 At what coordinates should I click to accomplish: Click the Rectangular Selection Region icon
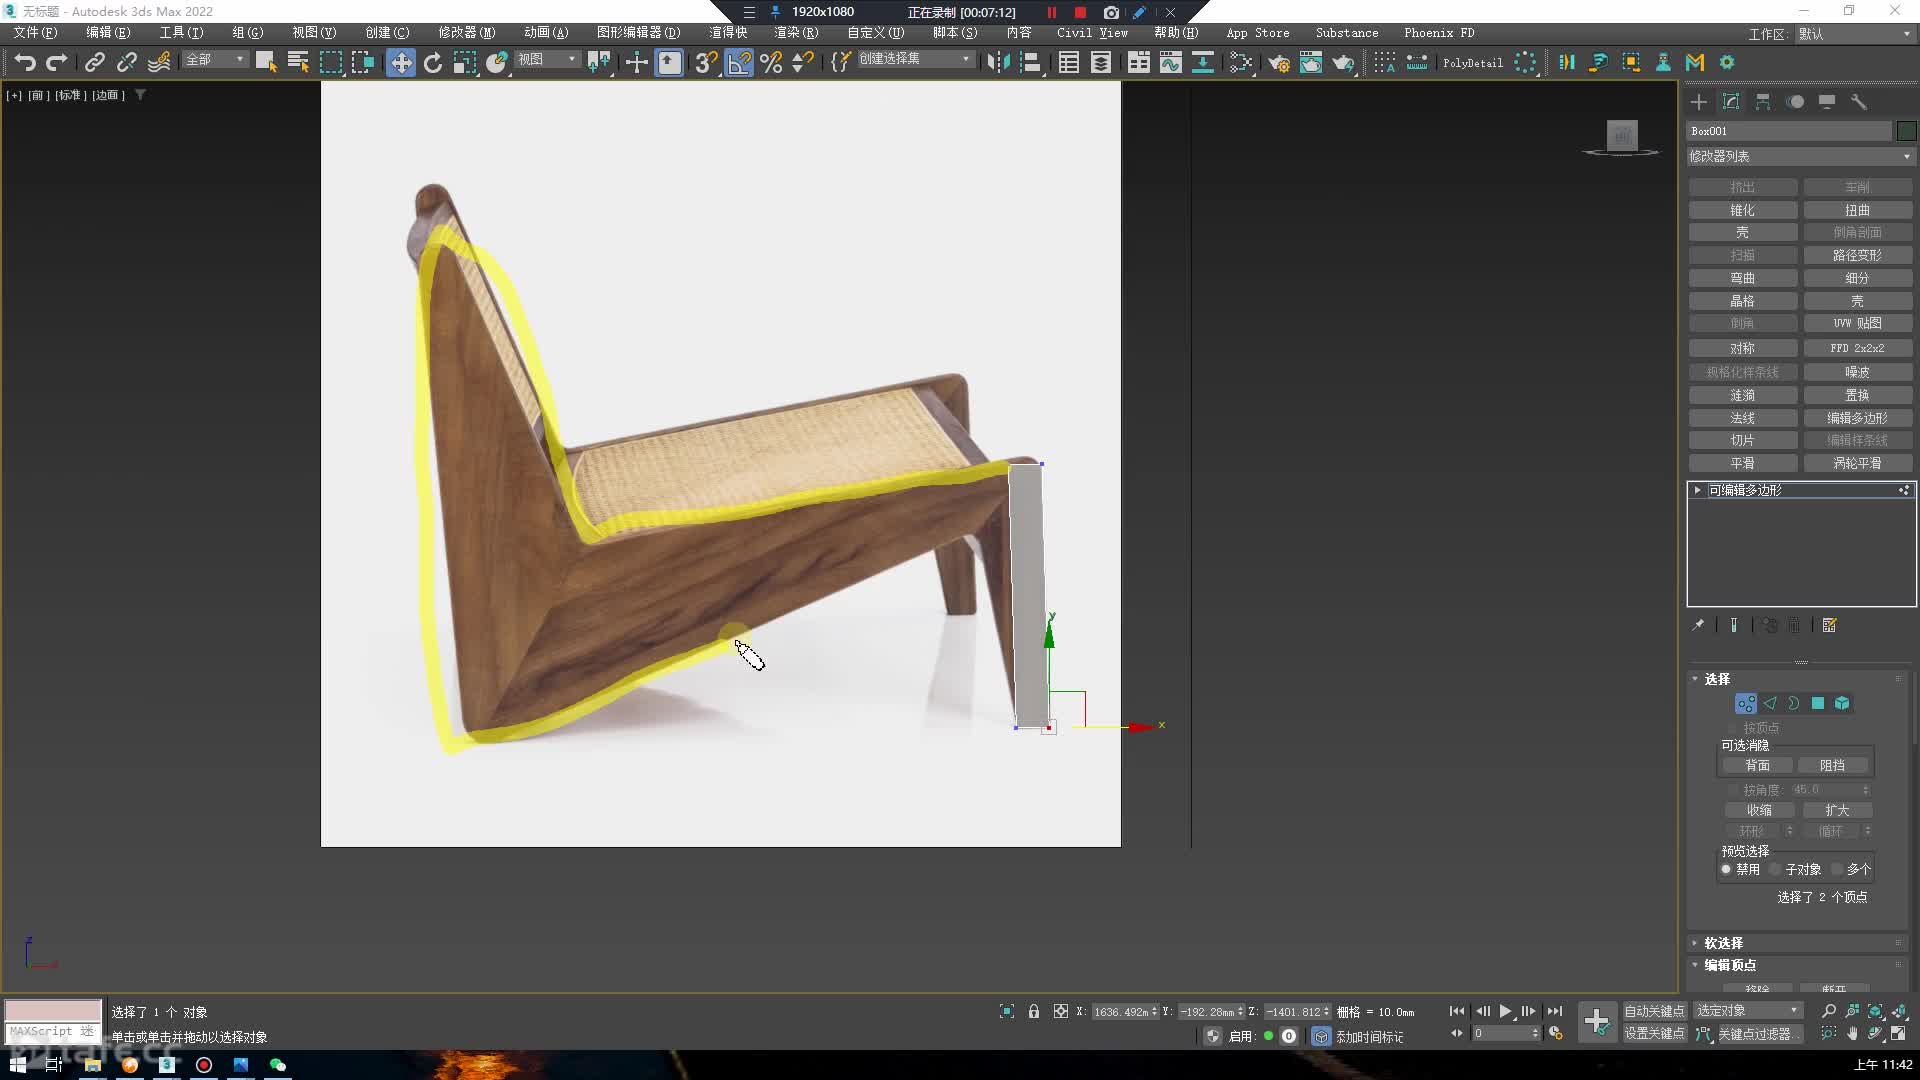tap(331, 62)
